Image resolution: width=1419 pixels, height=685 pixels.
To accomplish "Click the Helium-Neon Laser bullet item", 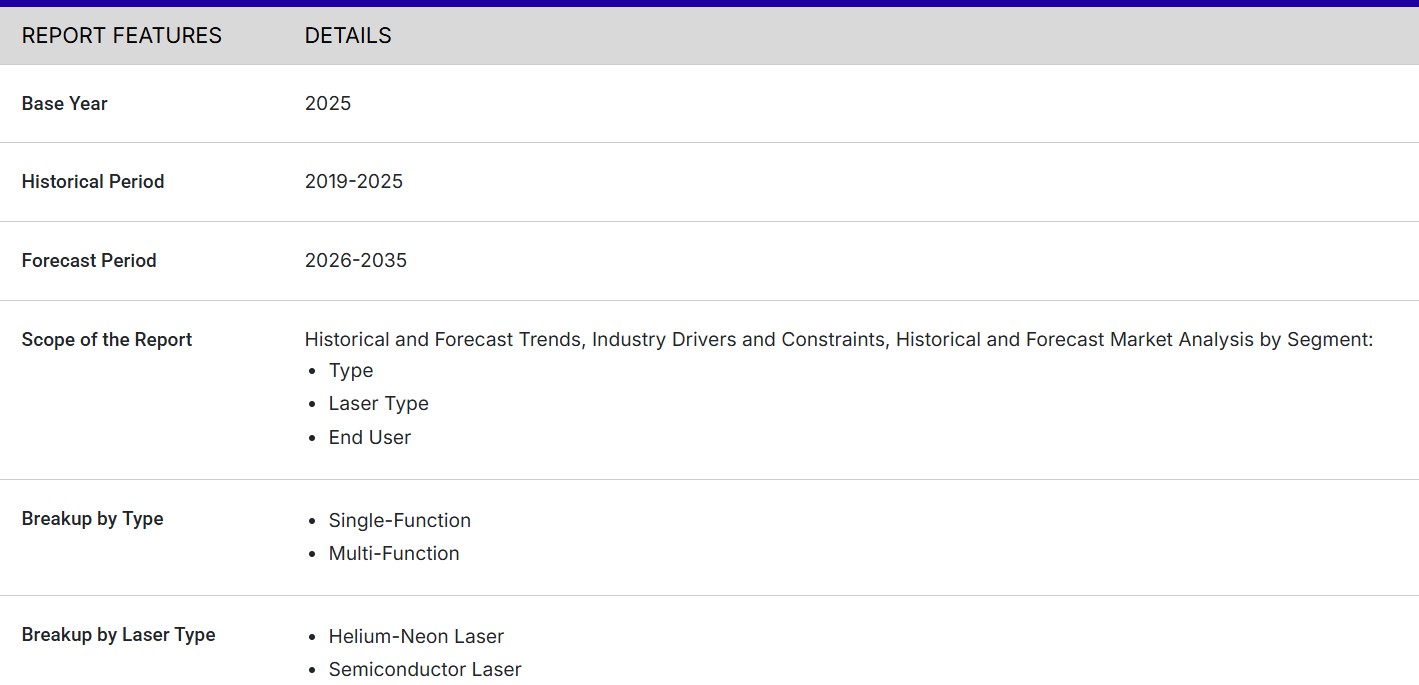I will [x=416, y=637].
